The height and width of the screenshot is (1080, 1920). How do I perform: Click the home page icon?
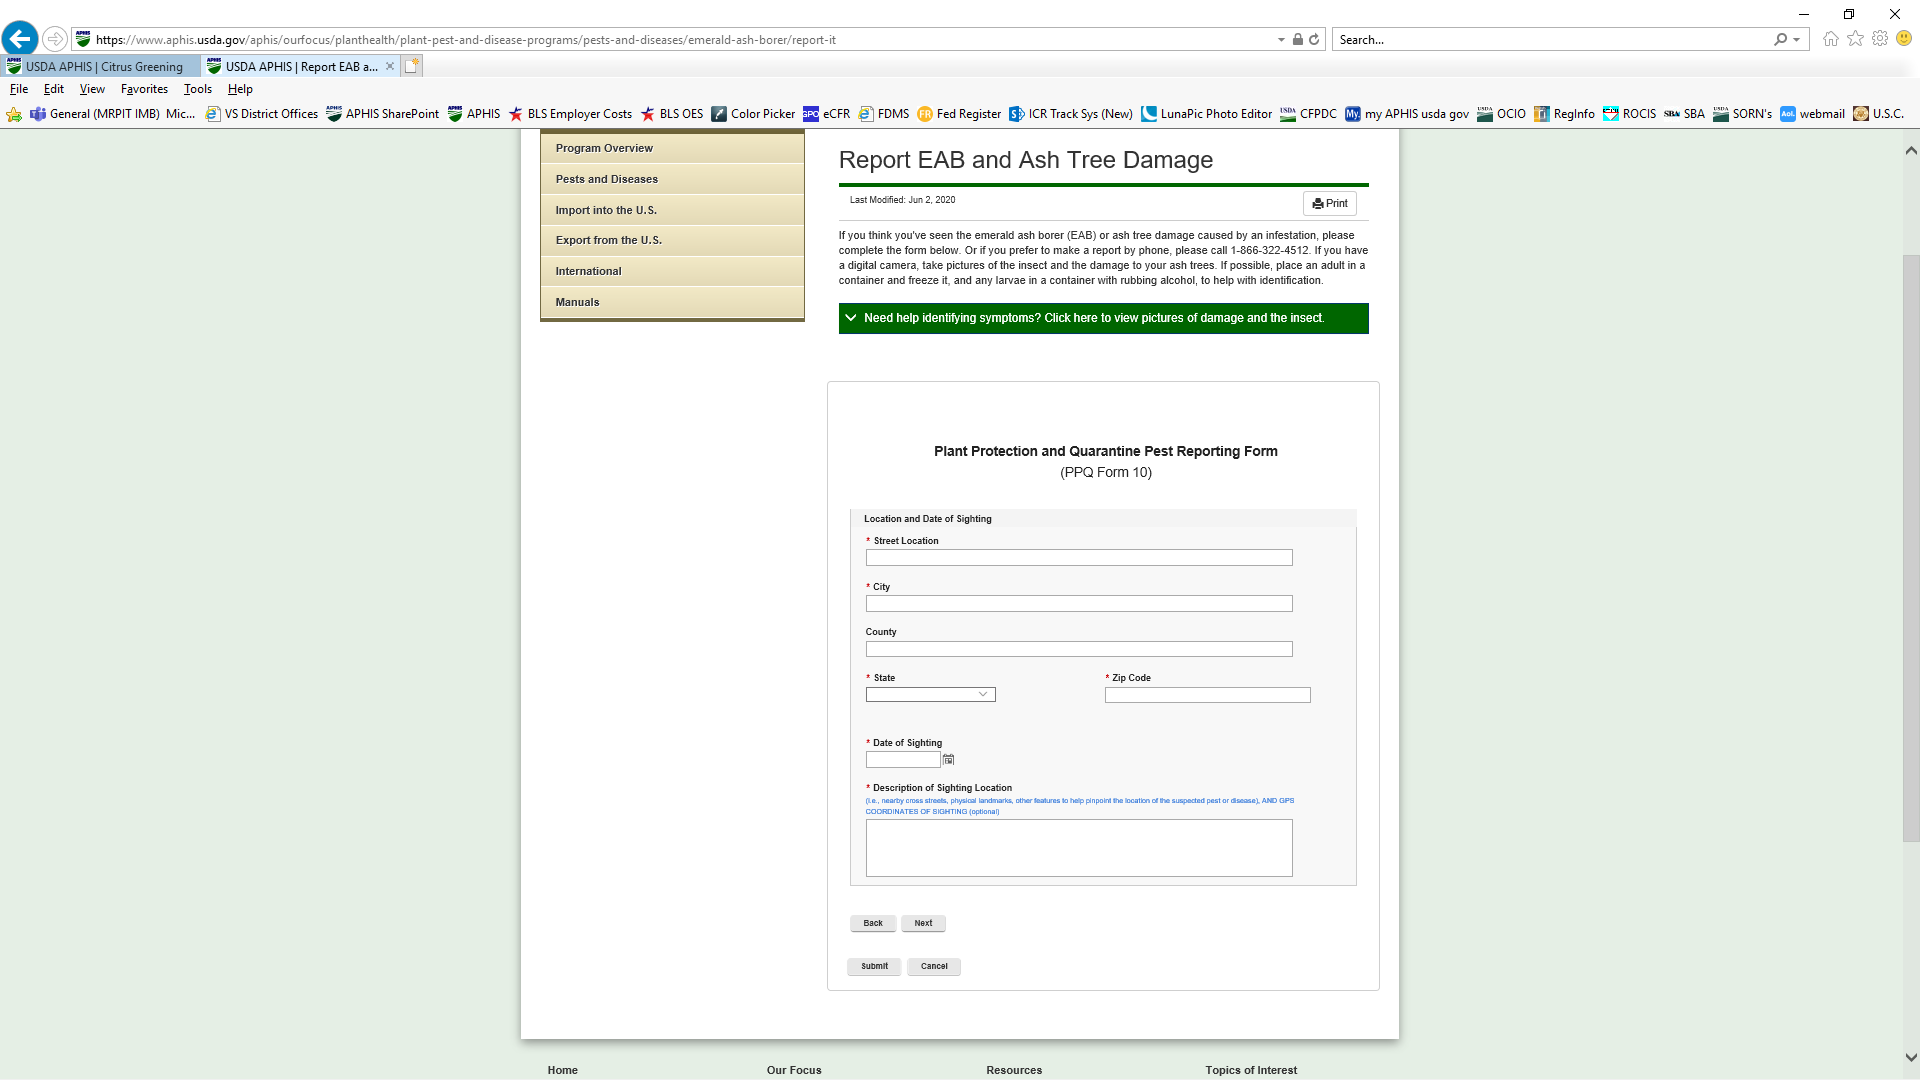[x=1830, y=39]
